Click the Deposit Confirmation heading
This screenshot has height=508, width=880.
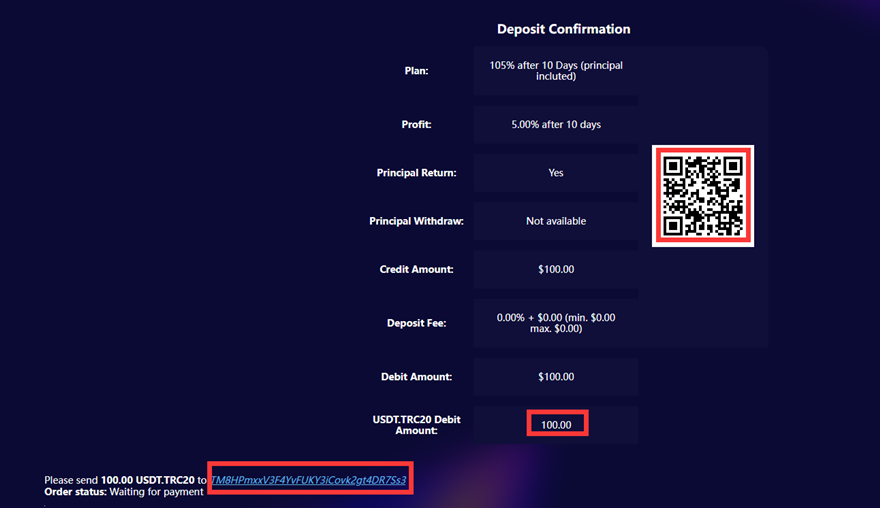click(563, 29)
